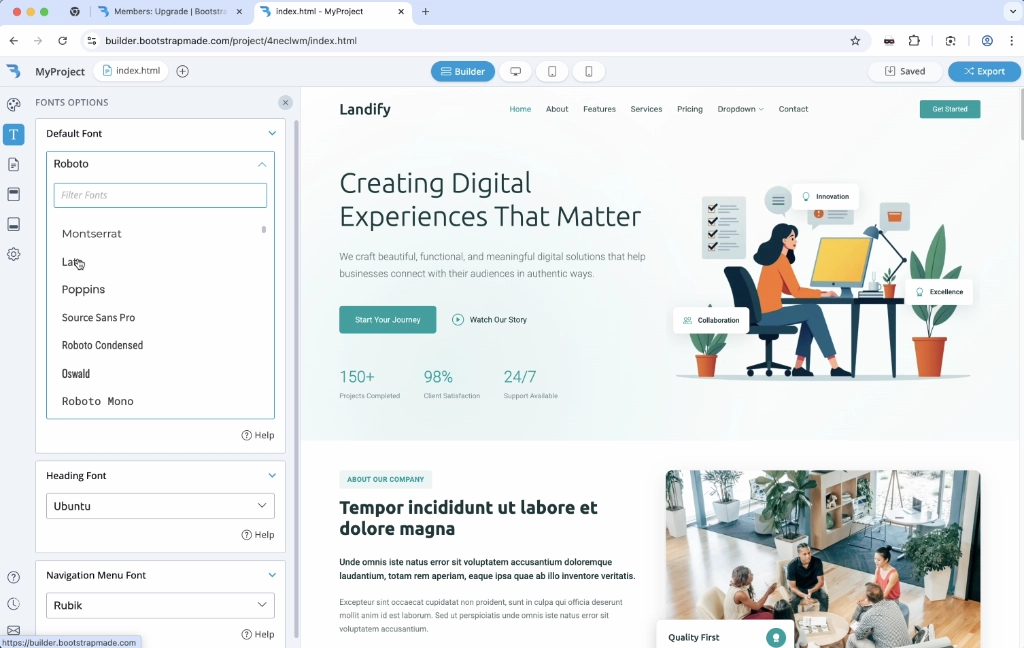This screenshot has width=1024, height=648.
Task: Click the browser reload button
Action: pos(63,40)
